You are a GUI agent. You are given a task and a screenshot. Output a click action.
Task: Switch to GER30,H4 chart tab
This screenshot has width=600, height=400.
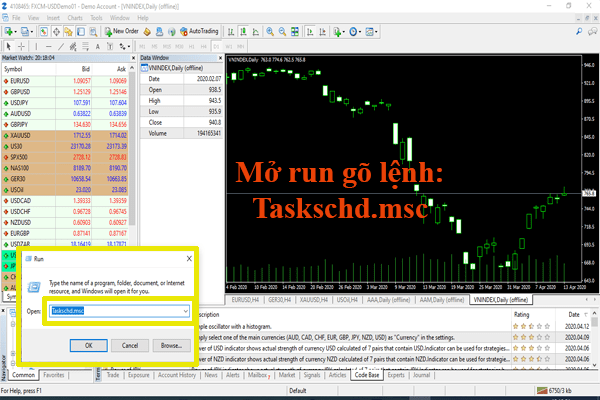pos(279,300)
